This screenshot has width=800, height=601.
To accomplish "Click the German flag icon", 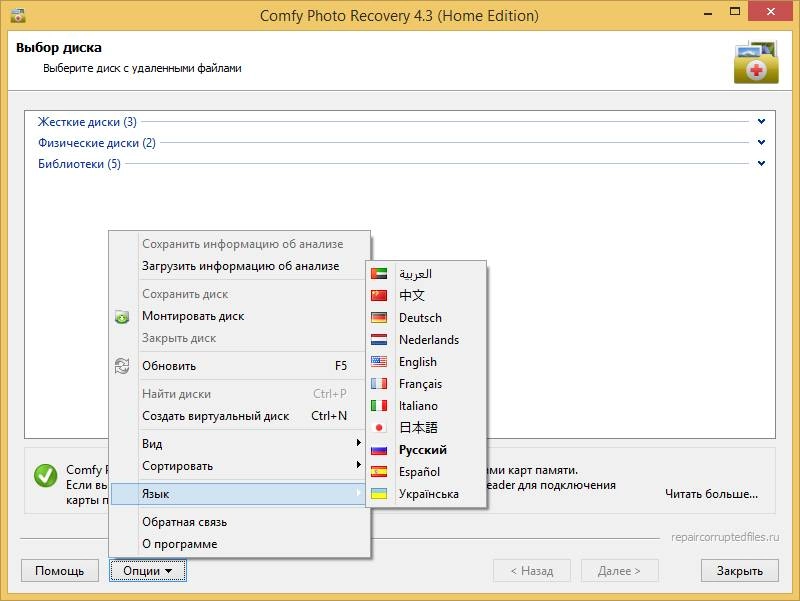I will pos(379,317).
